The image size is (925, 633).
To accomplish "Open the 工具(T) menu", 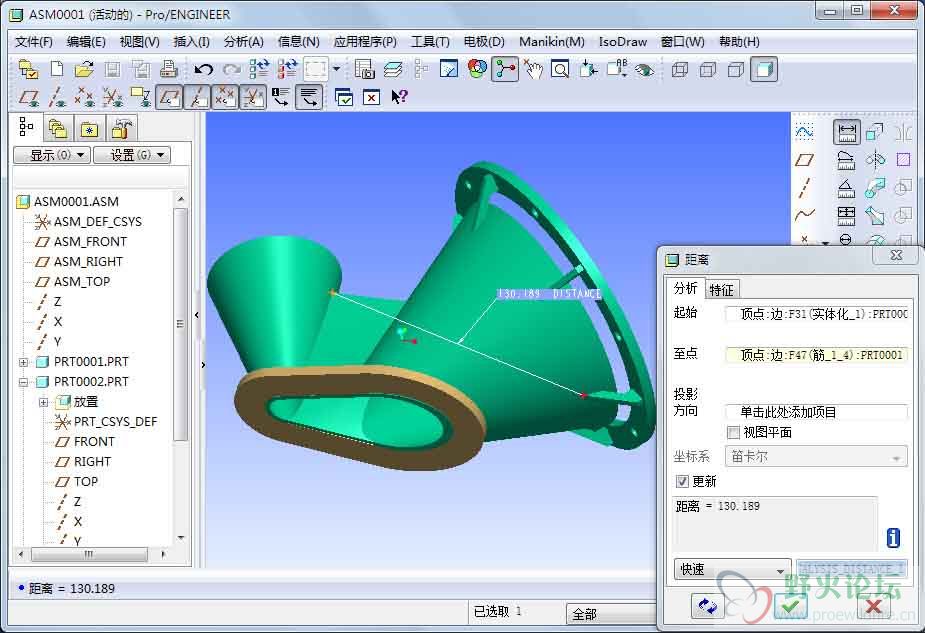I will (x=430, y=42).
